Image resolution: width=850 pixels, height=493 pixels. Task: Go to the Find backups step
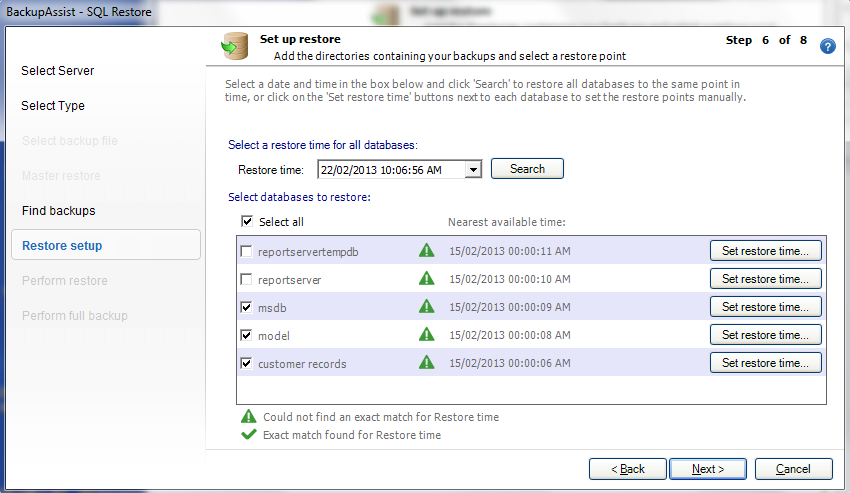[x=59, y=210]
